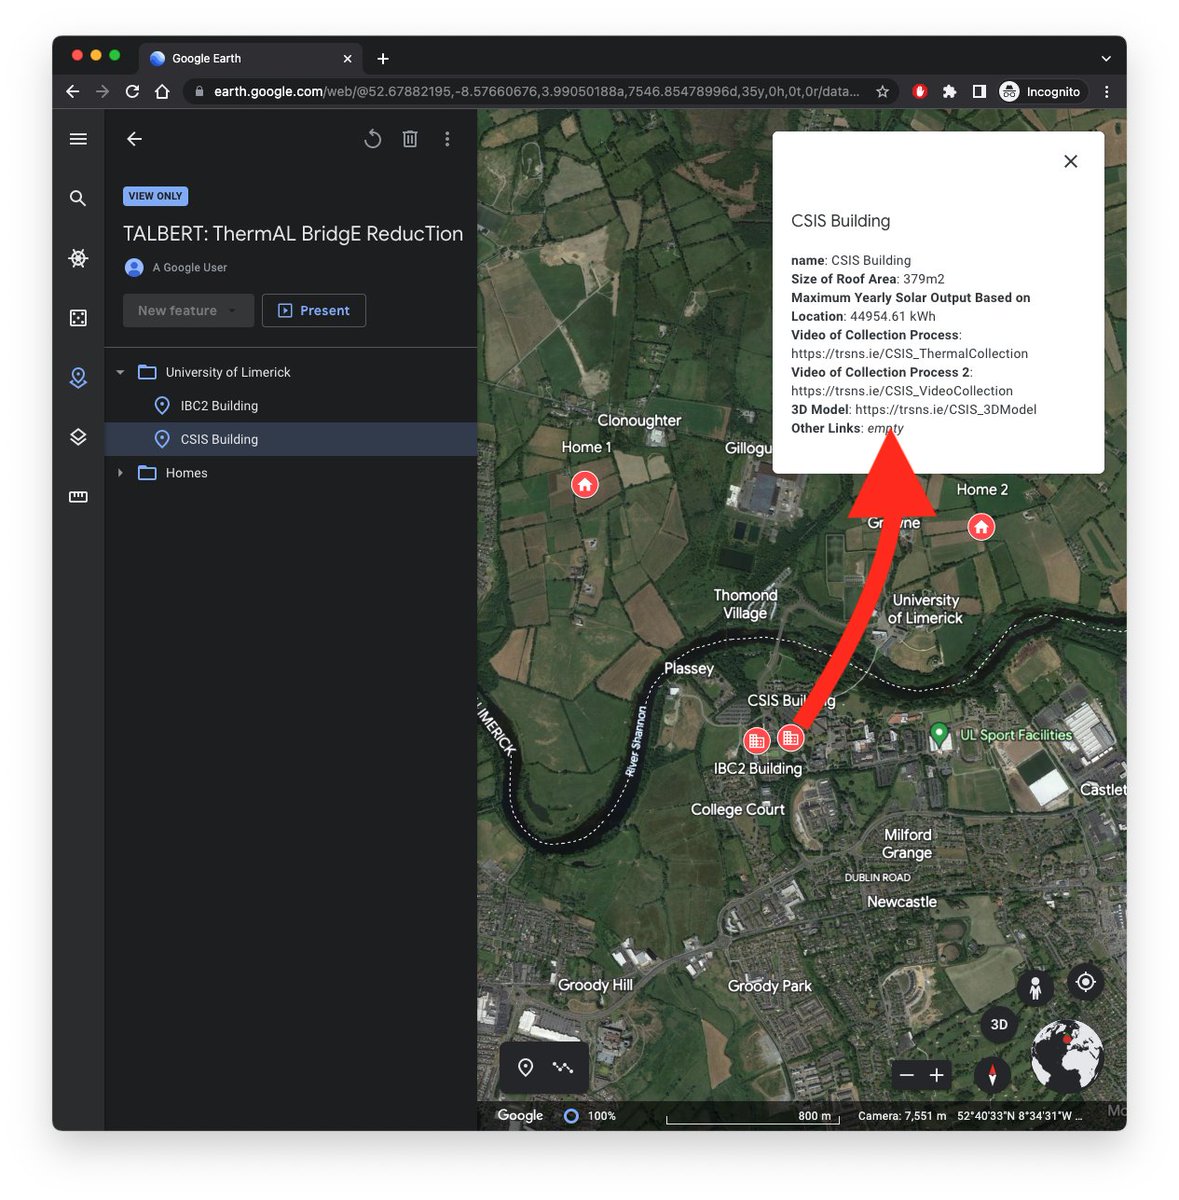
Task: Click the A Google User author label
Action: coord(190,267)
